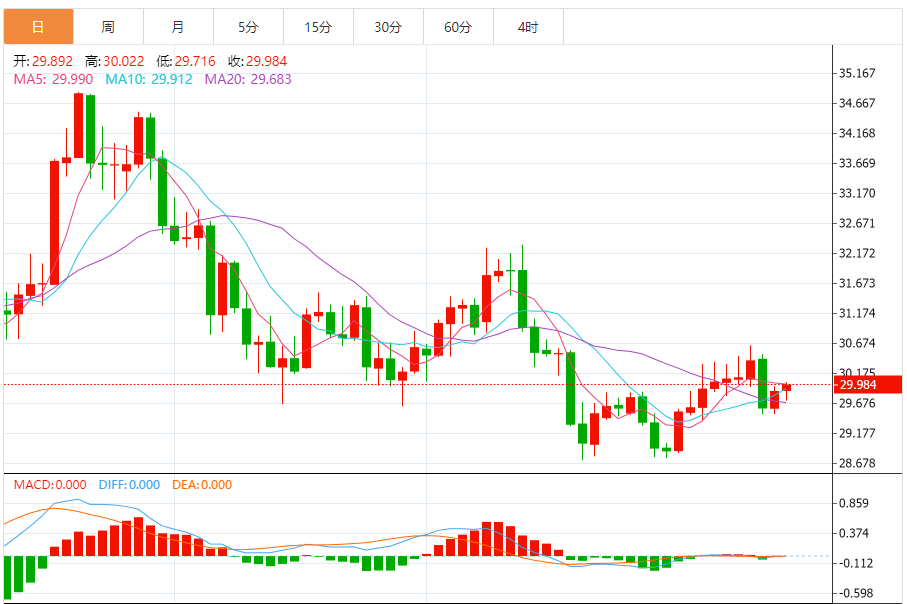
Task: Click the MA10: 29.912 label
Action: (149, 79)
